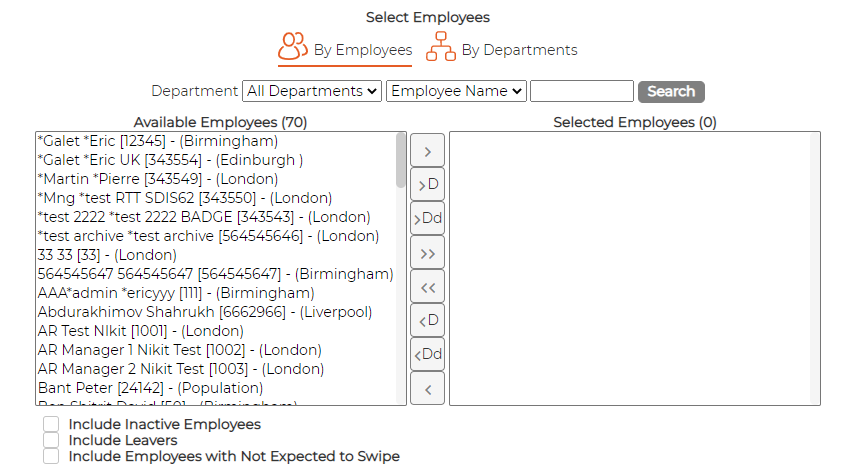This screenshot has width=848, height=475.
Task: Switch to the By Departments tab
Action: pyautogui.click(x=501, y=48)
